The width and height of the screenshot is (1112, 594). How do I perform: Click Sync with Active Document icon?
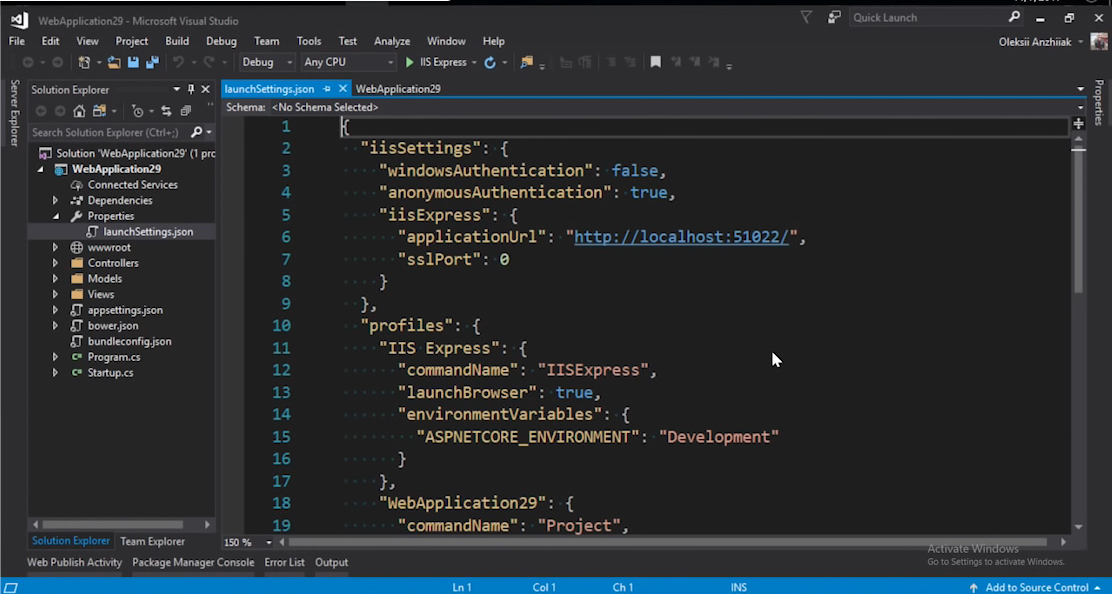click(166, 111)
